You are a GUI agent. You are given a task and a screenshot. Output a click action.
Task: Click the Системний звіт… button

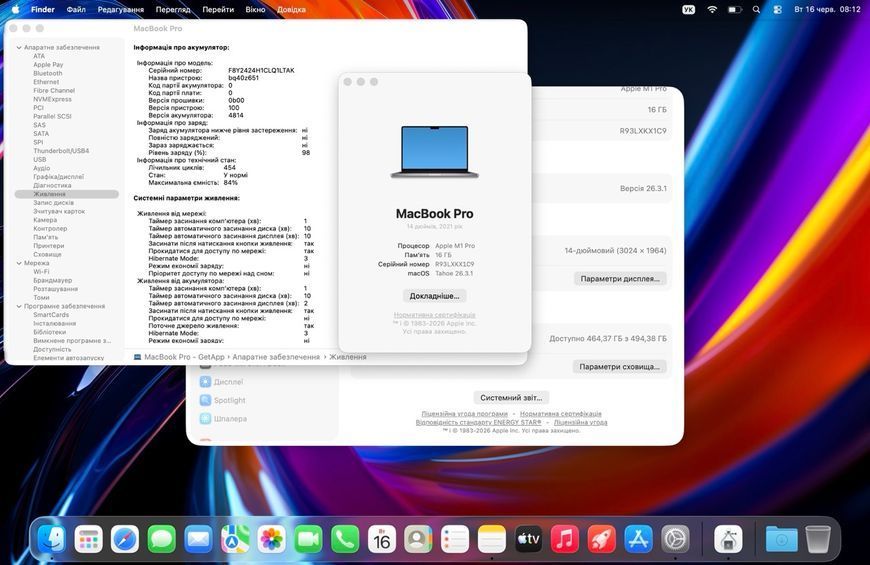(511, 398)
